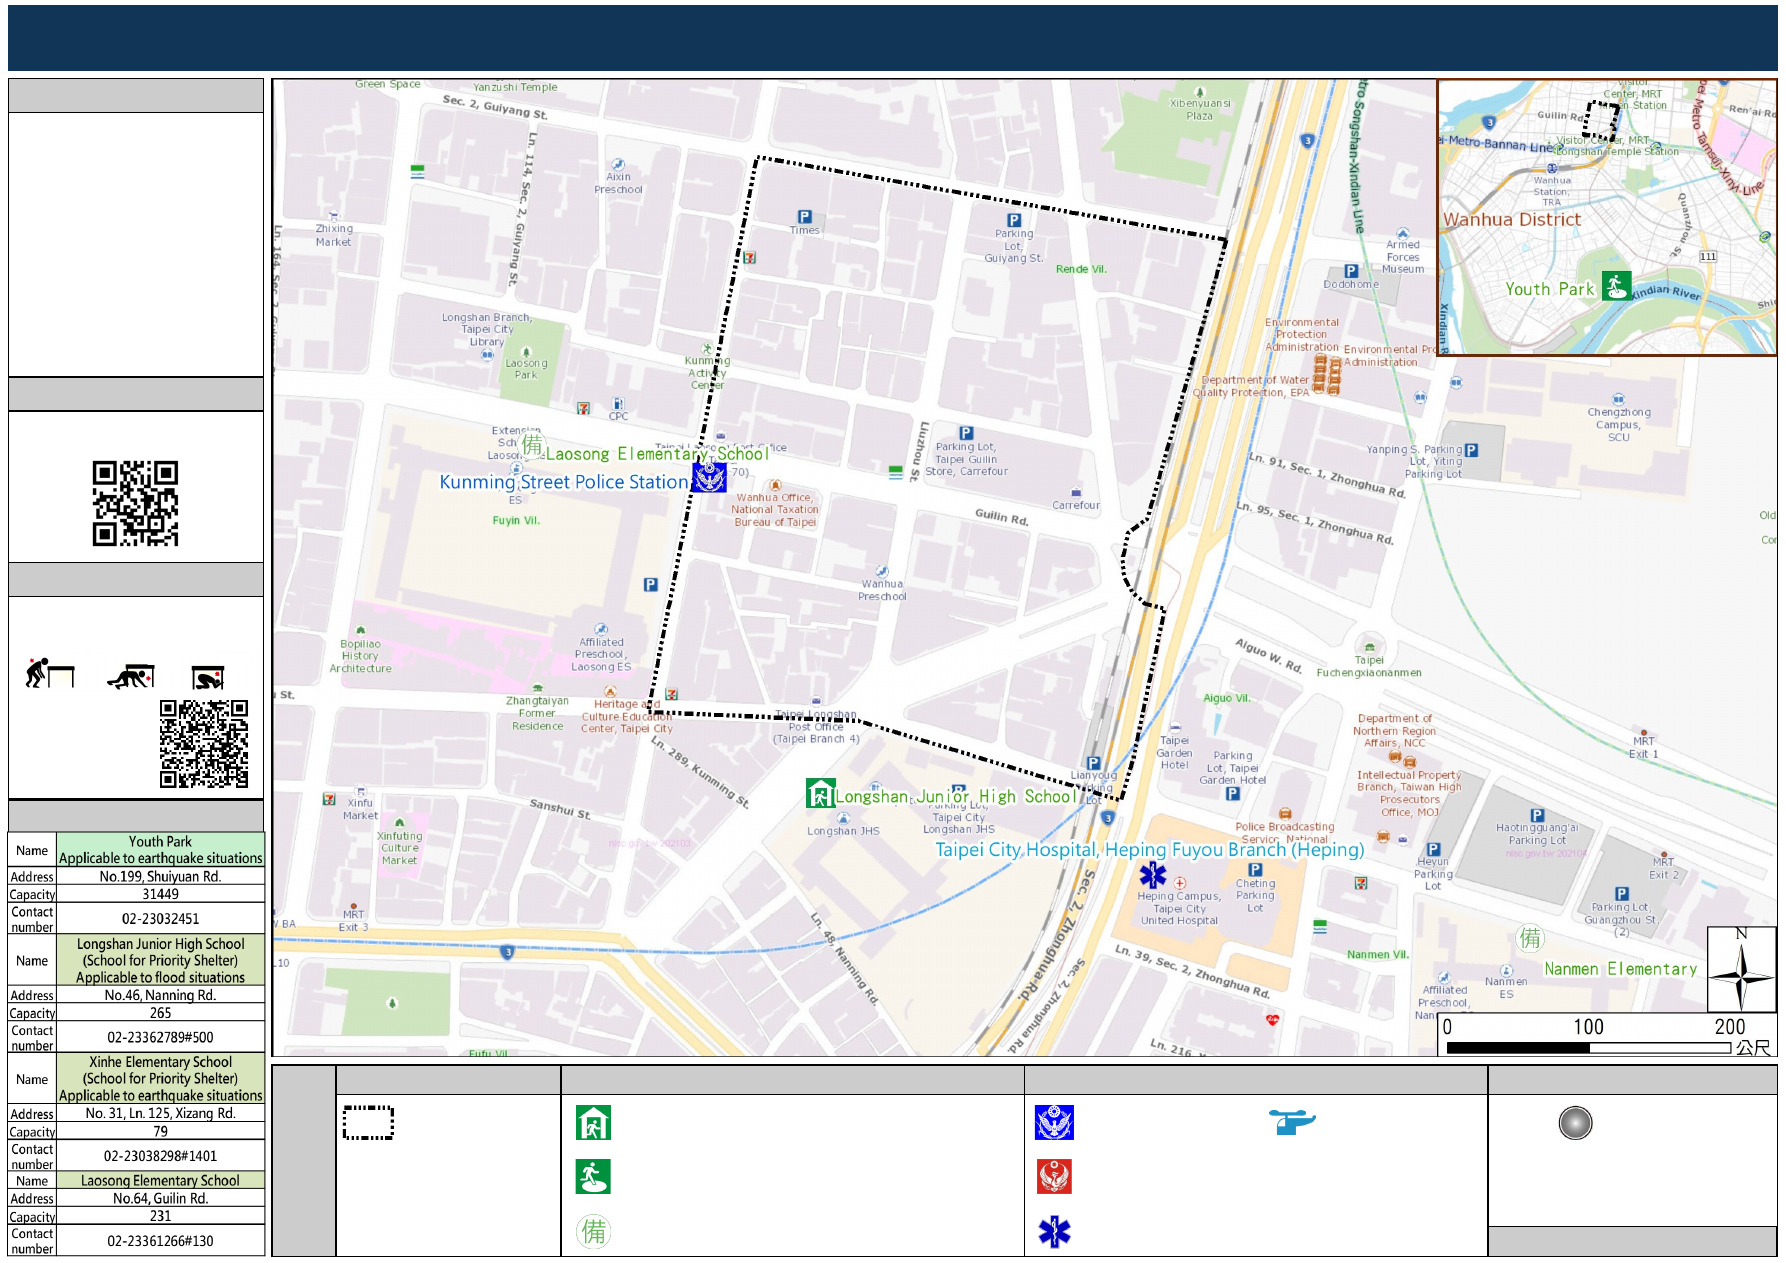Select the capacity value '31449'
The image size is (1786, 1263).
[x=160, y=894]
